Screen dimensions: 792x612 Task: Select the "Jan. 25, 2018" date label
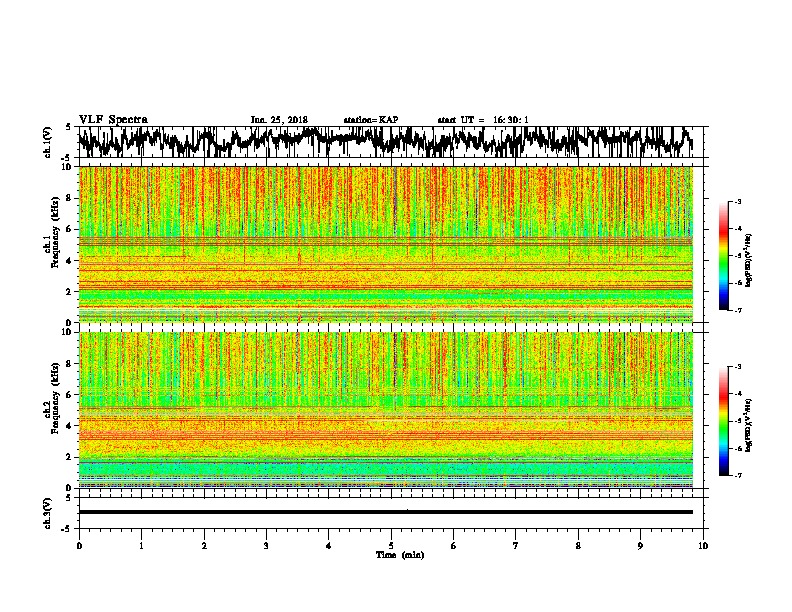(x=279, y=120)
